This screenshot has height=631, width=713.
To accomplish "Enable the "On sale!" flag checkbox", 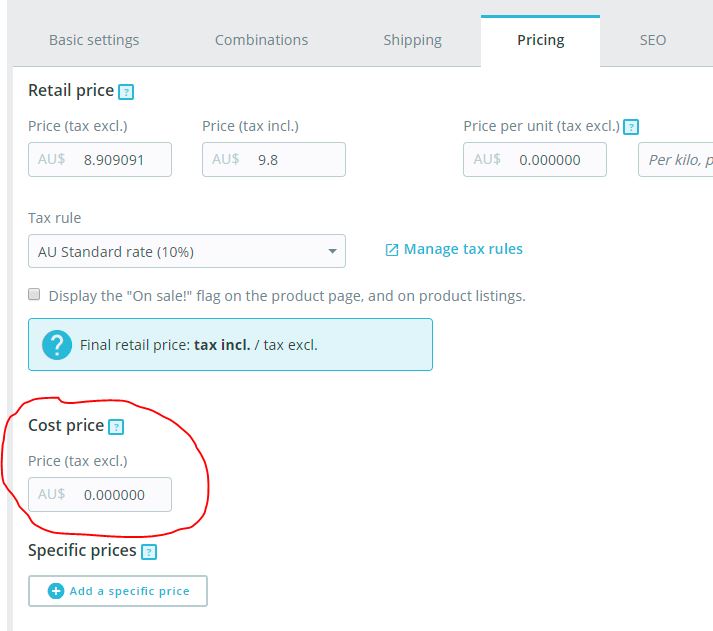I will tap(35, 295).
